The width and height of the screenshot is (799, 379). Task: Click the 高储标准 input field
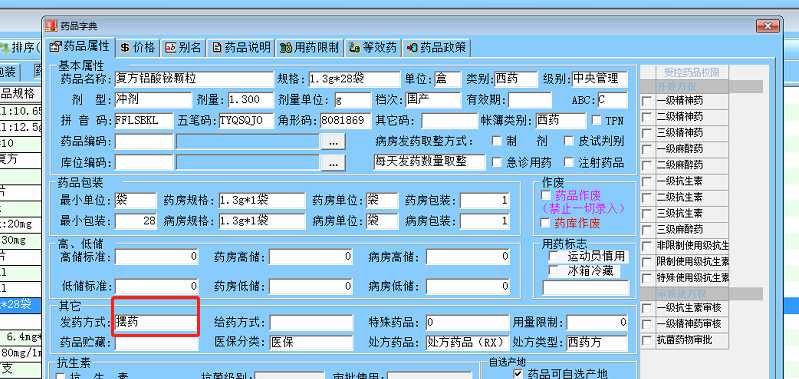coord(156,257)
